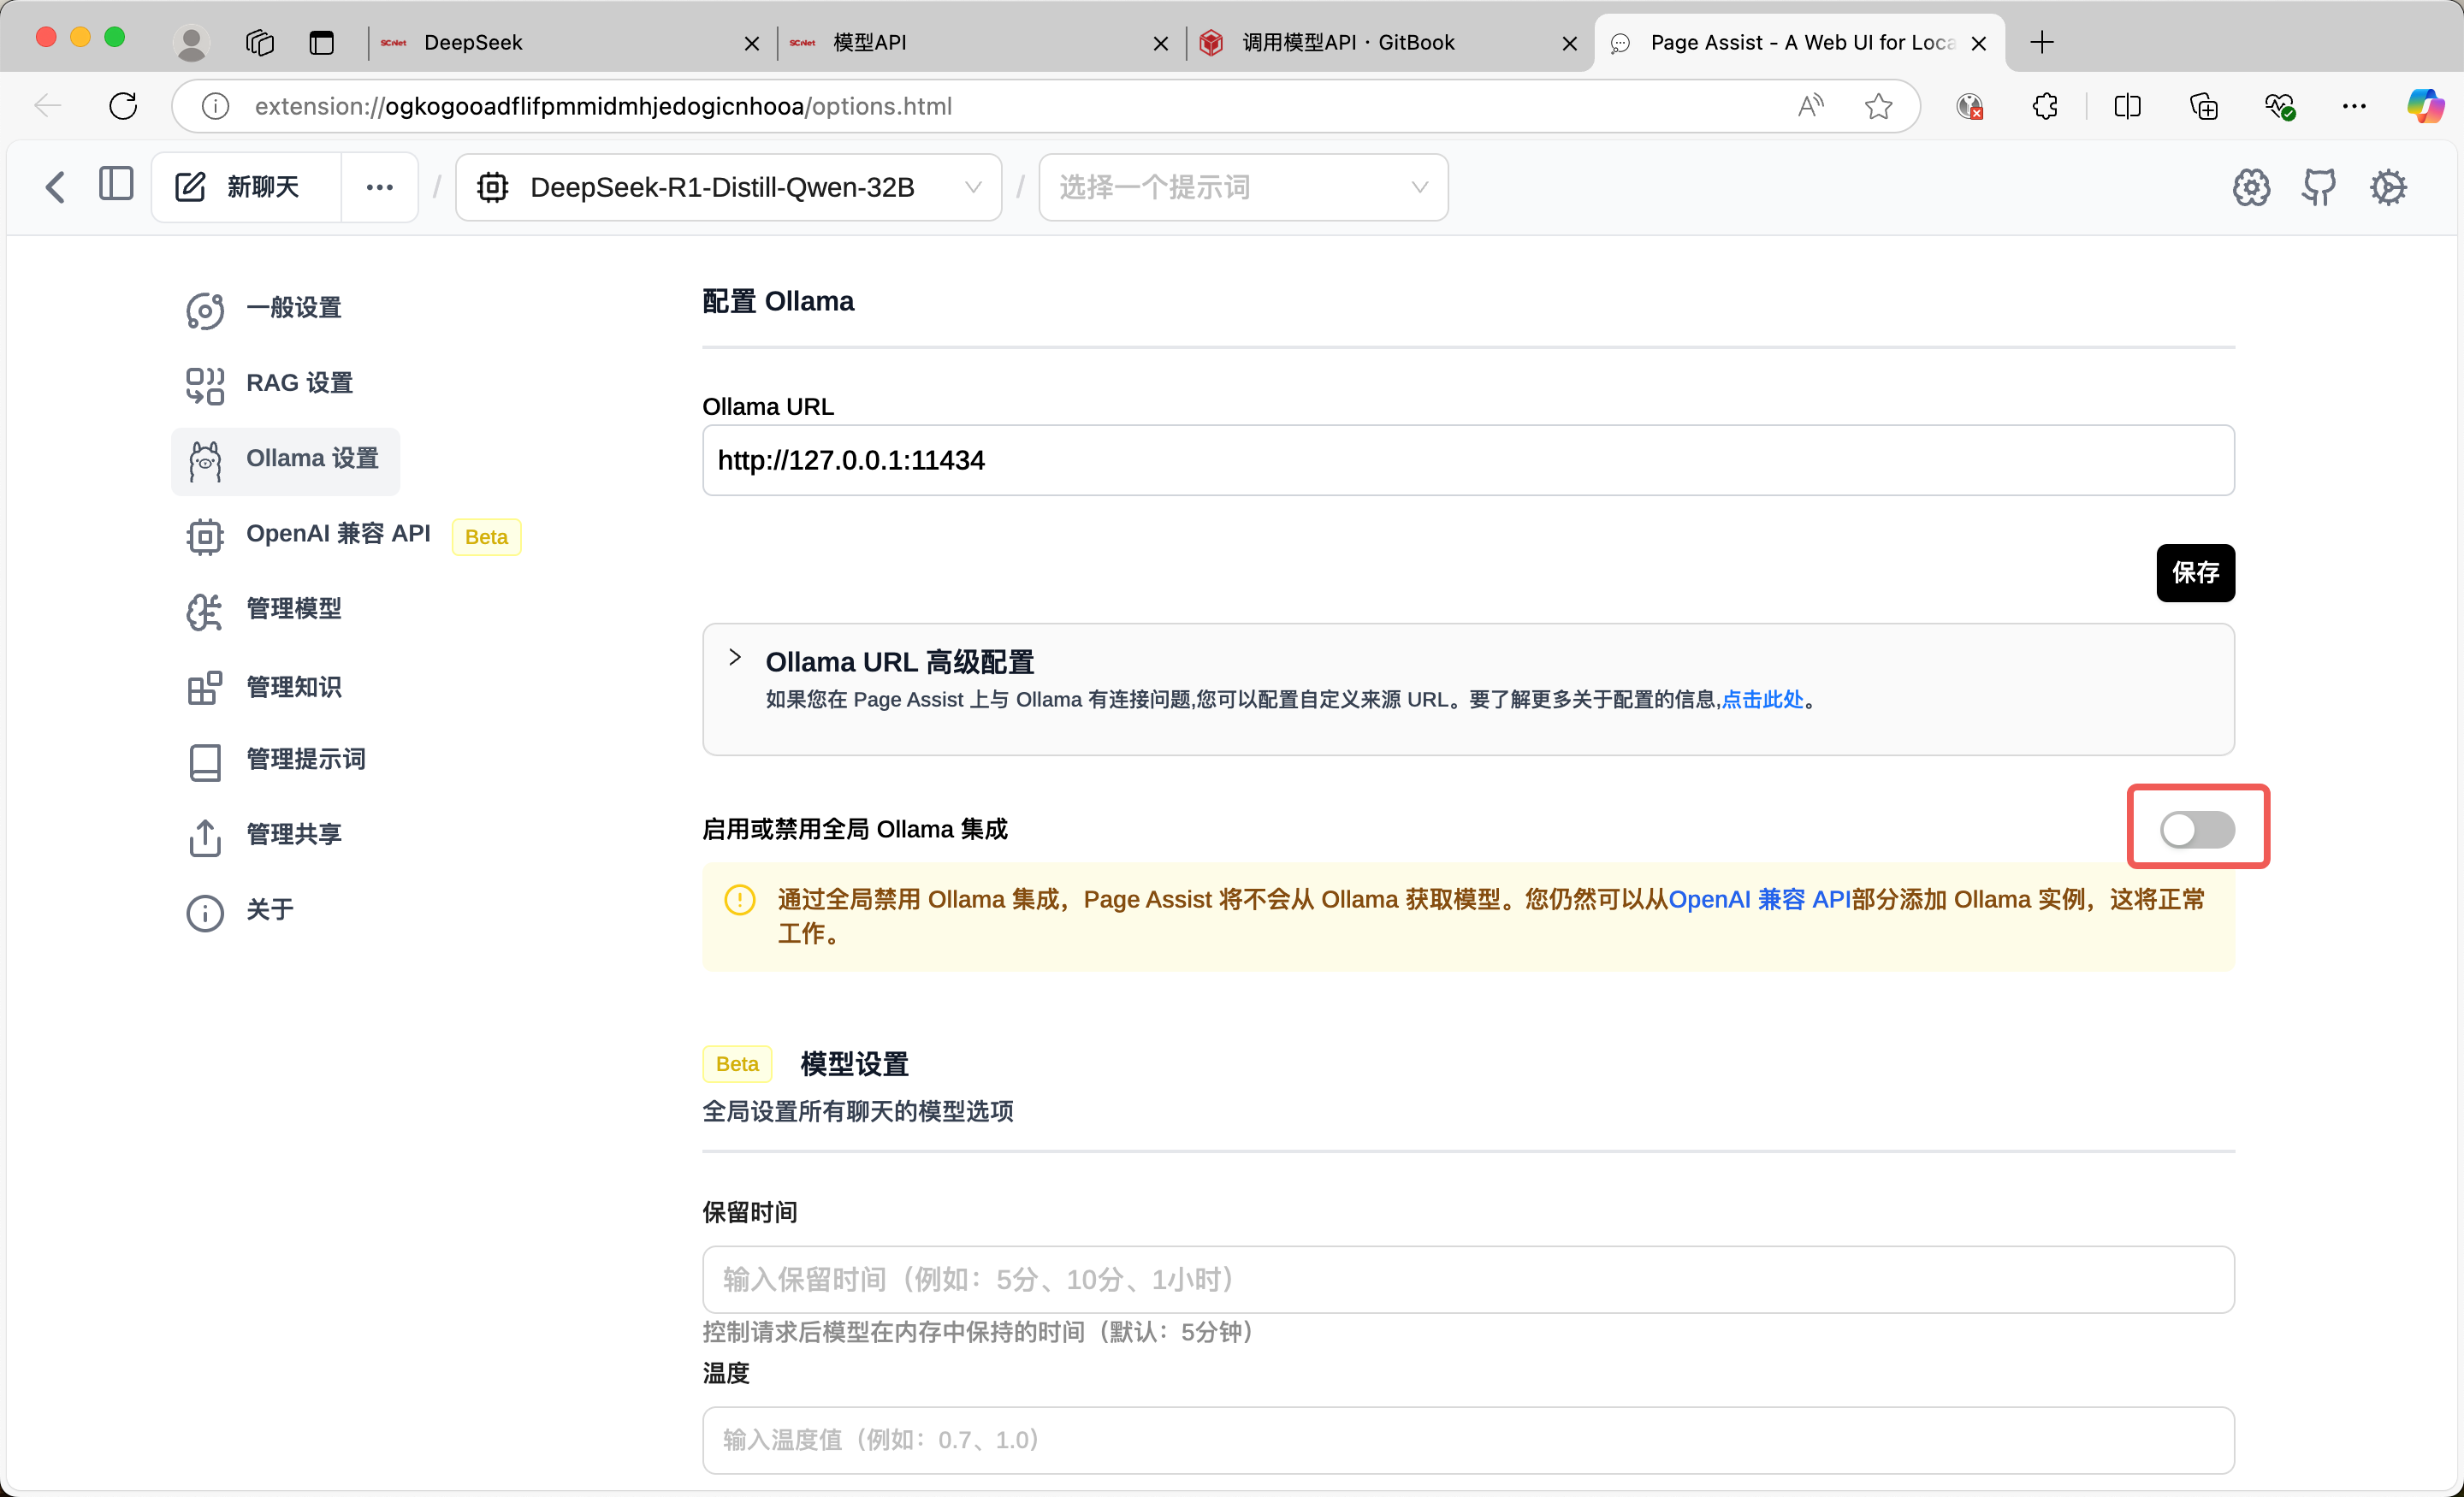The width and height of the screenshot is (2464, 1497).
Task: Open browser settings and more menu
Action: [2354, 106]
